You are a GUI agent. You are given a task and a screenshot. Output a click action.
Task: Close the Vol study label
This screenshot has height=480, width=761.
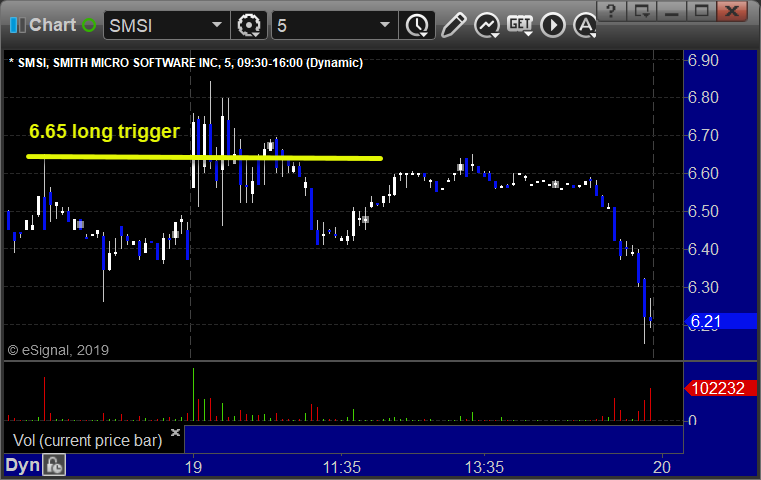pyautogui.click(x=175, y=432)
